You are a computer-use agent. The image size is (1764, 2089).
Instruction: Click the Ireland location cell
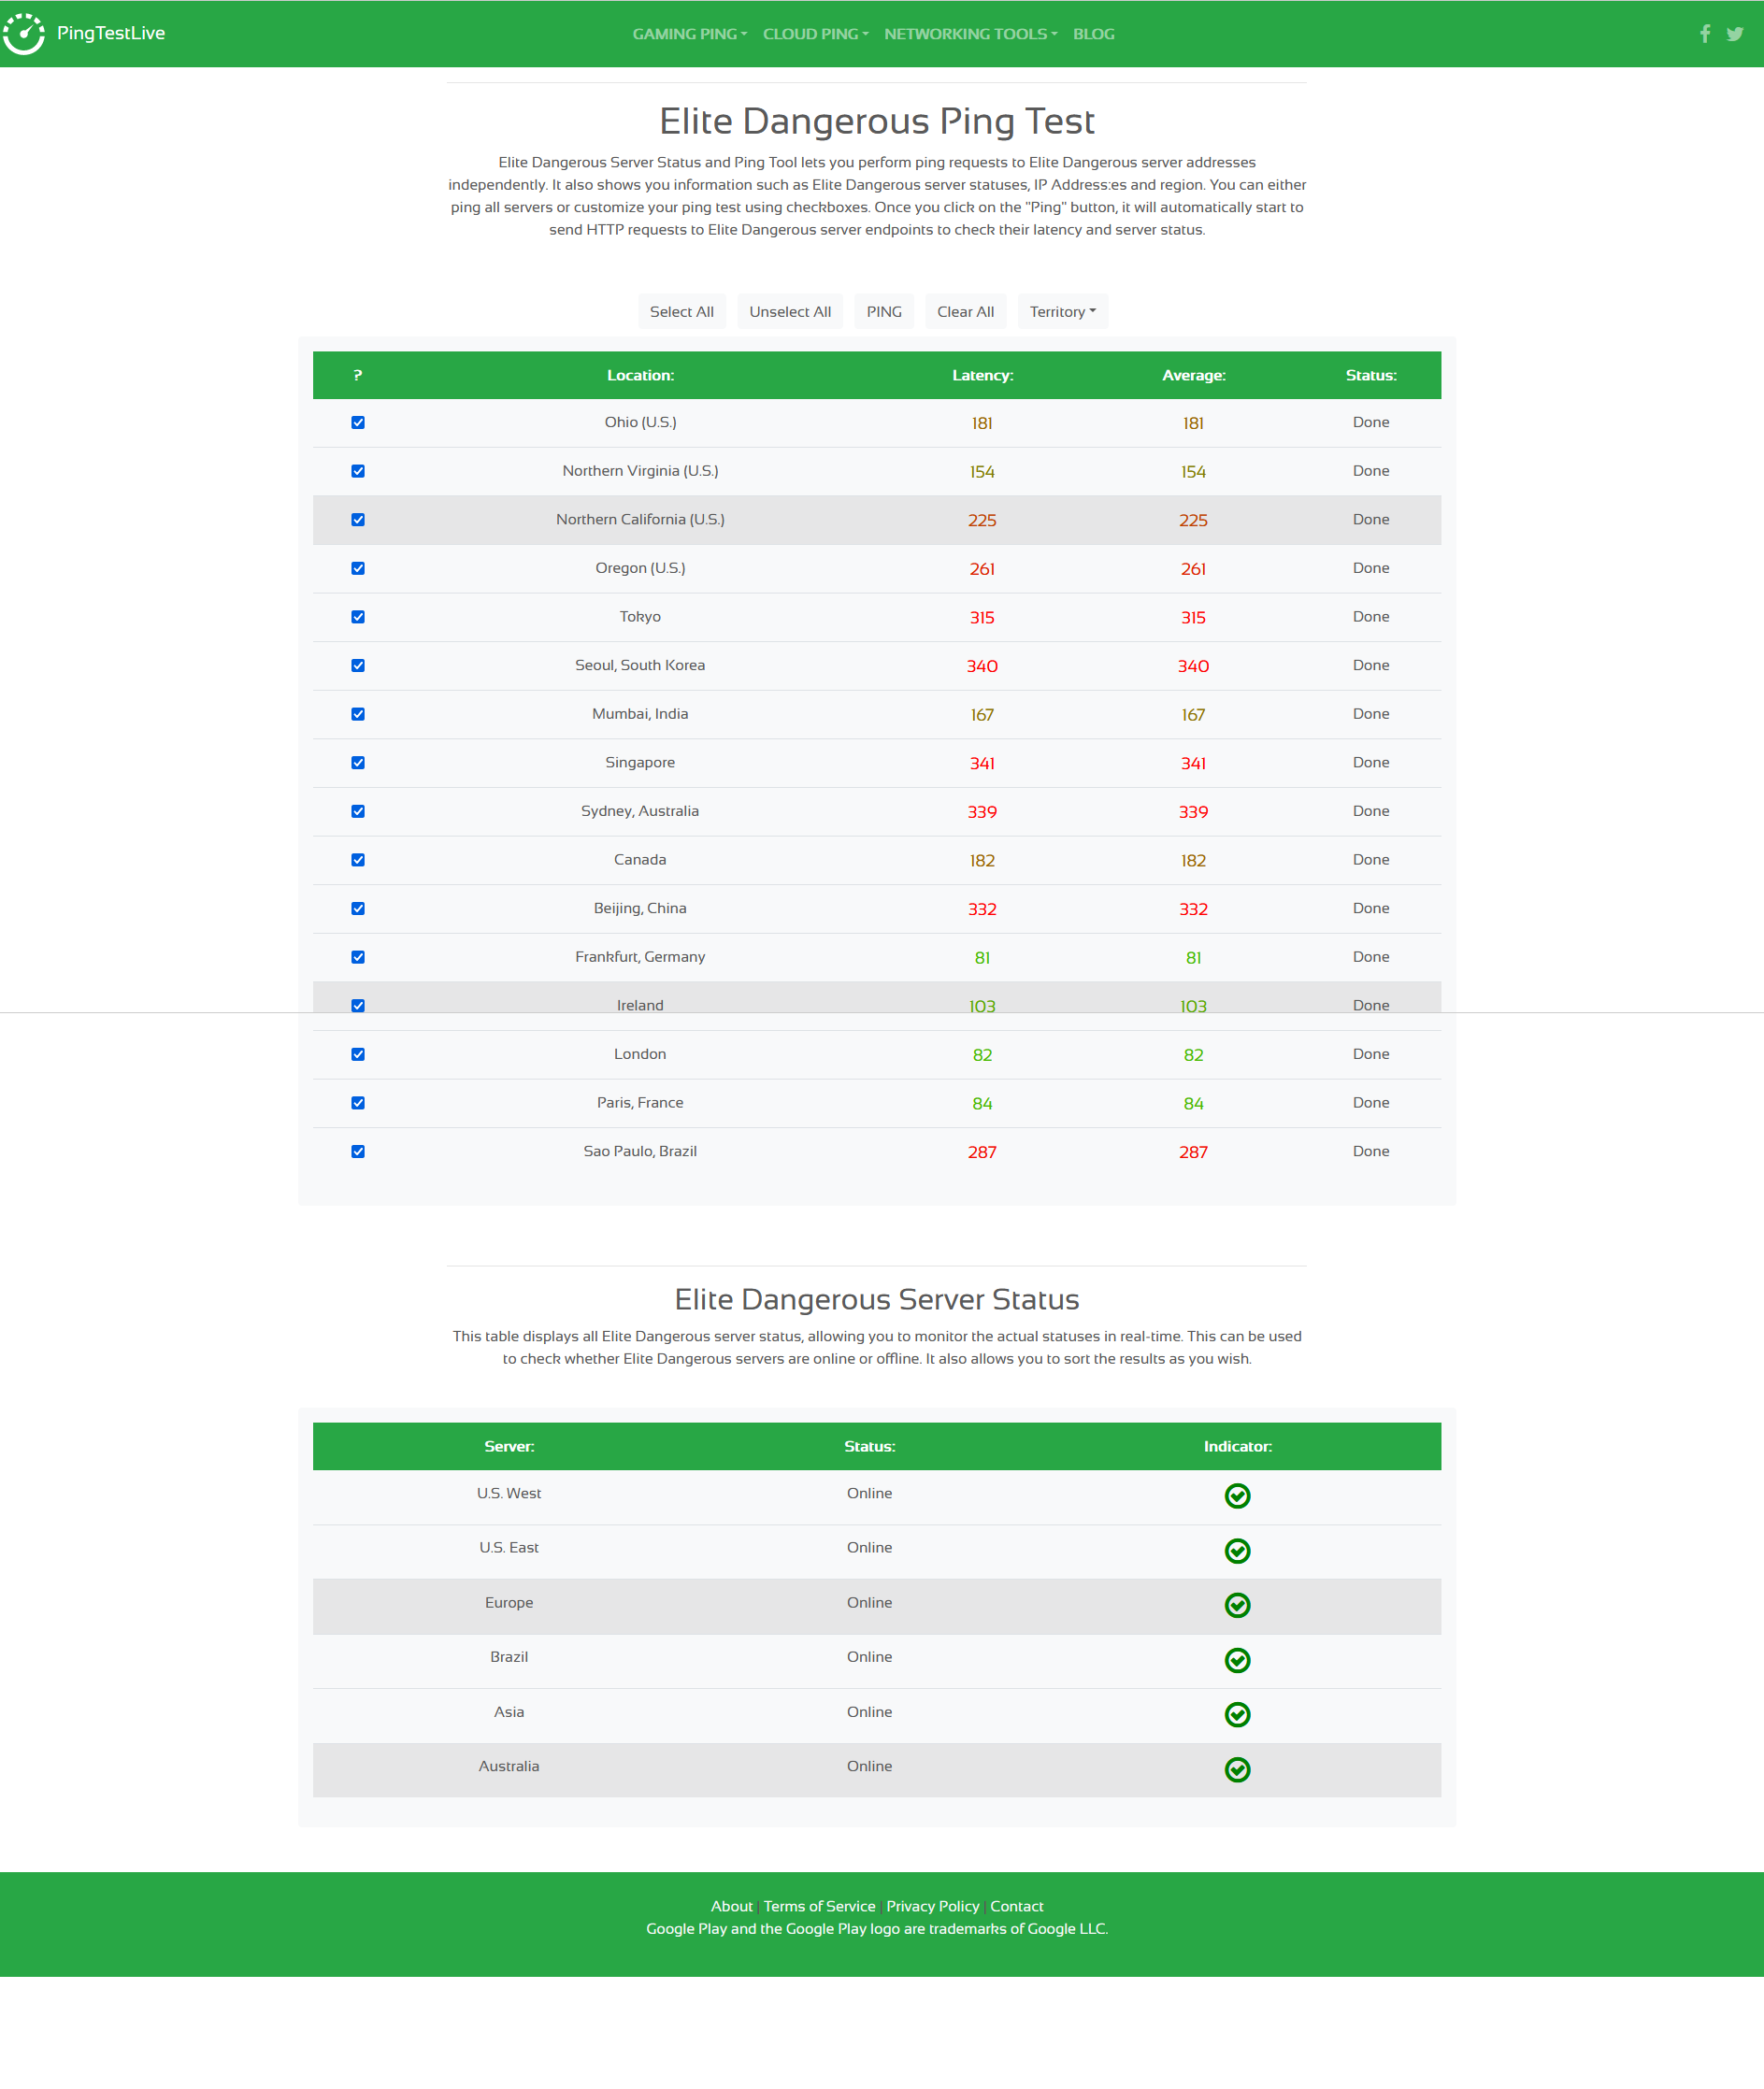tap(640, 1005)
